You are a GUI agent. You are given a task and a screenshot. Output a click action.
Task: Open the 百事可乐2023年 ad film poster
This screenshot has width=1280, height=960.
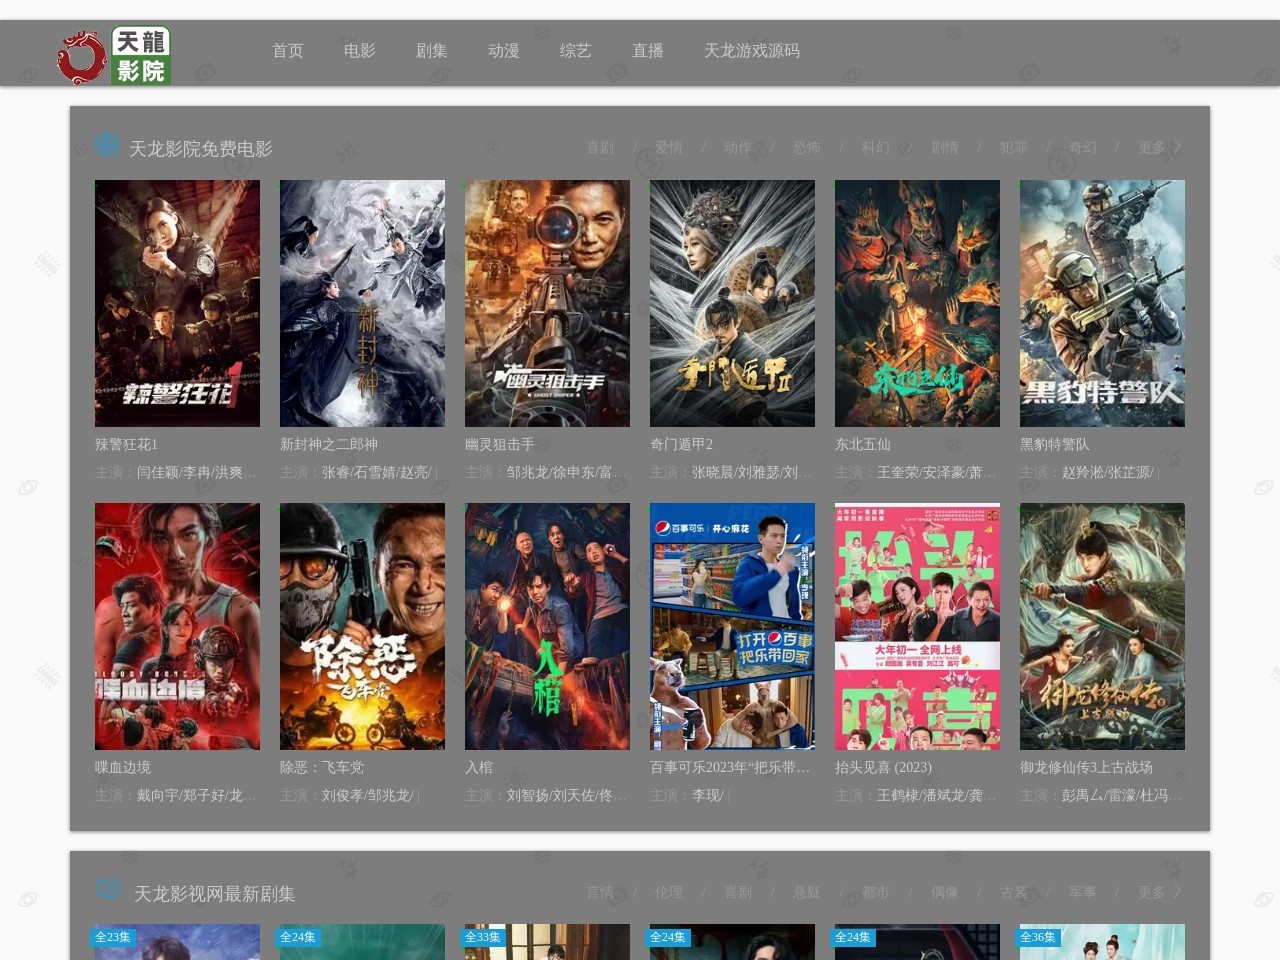pos(732,626)
